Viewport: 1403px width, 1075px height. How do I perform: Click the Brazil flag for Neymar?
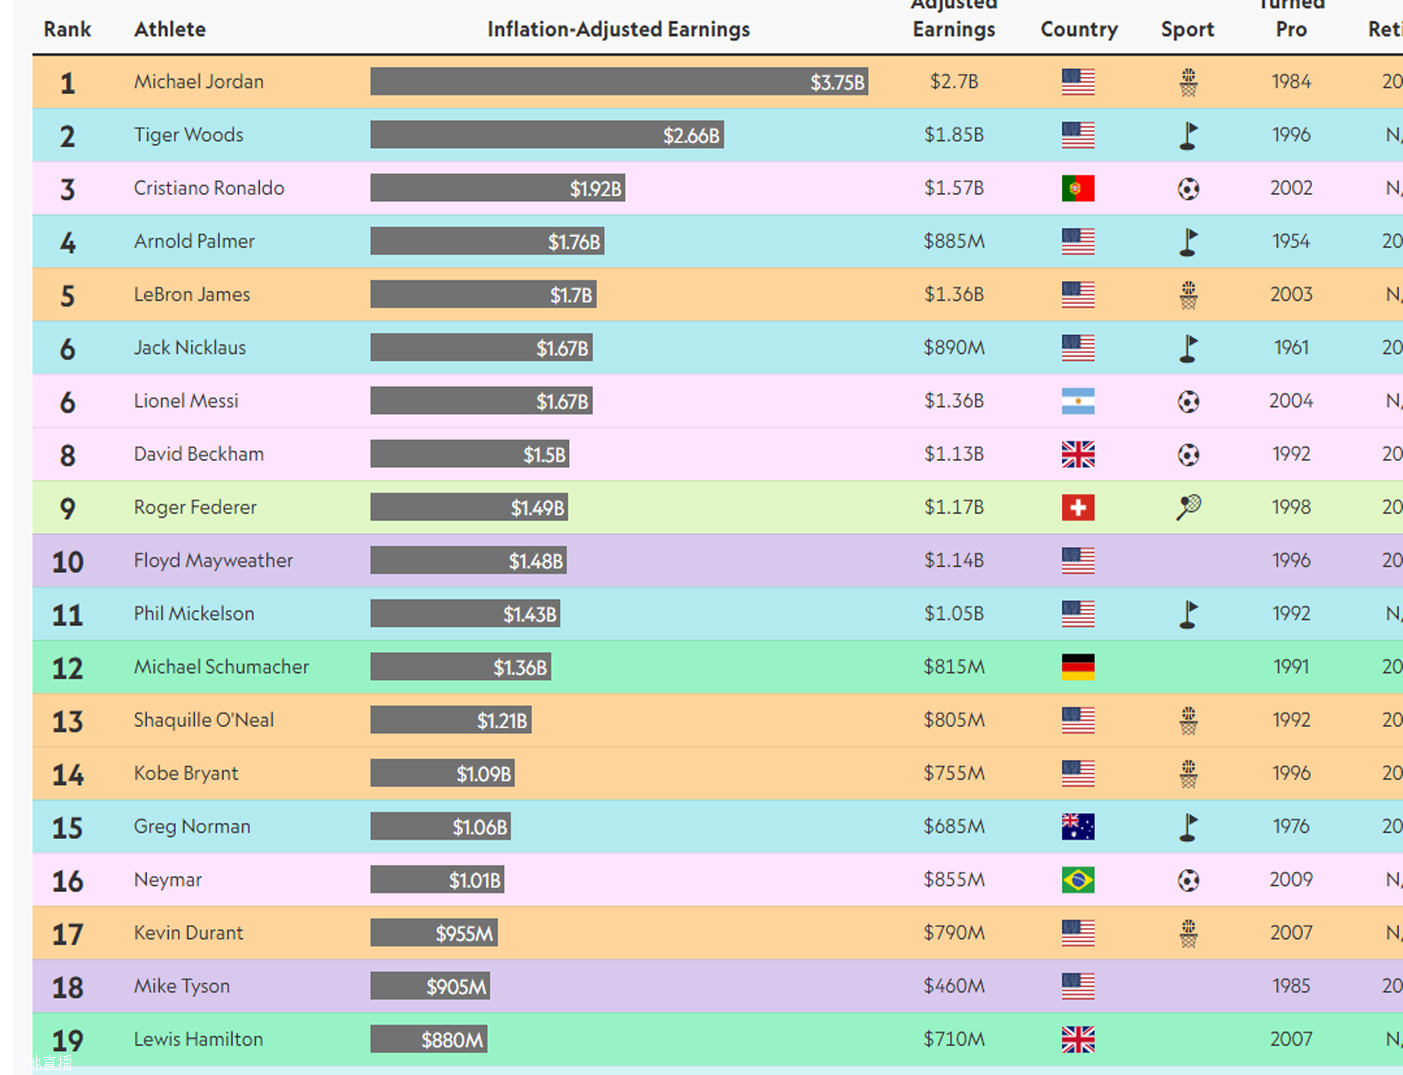(1078, 880)
